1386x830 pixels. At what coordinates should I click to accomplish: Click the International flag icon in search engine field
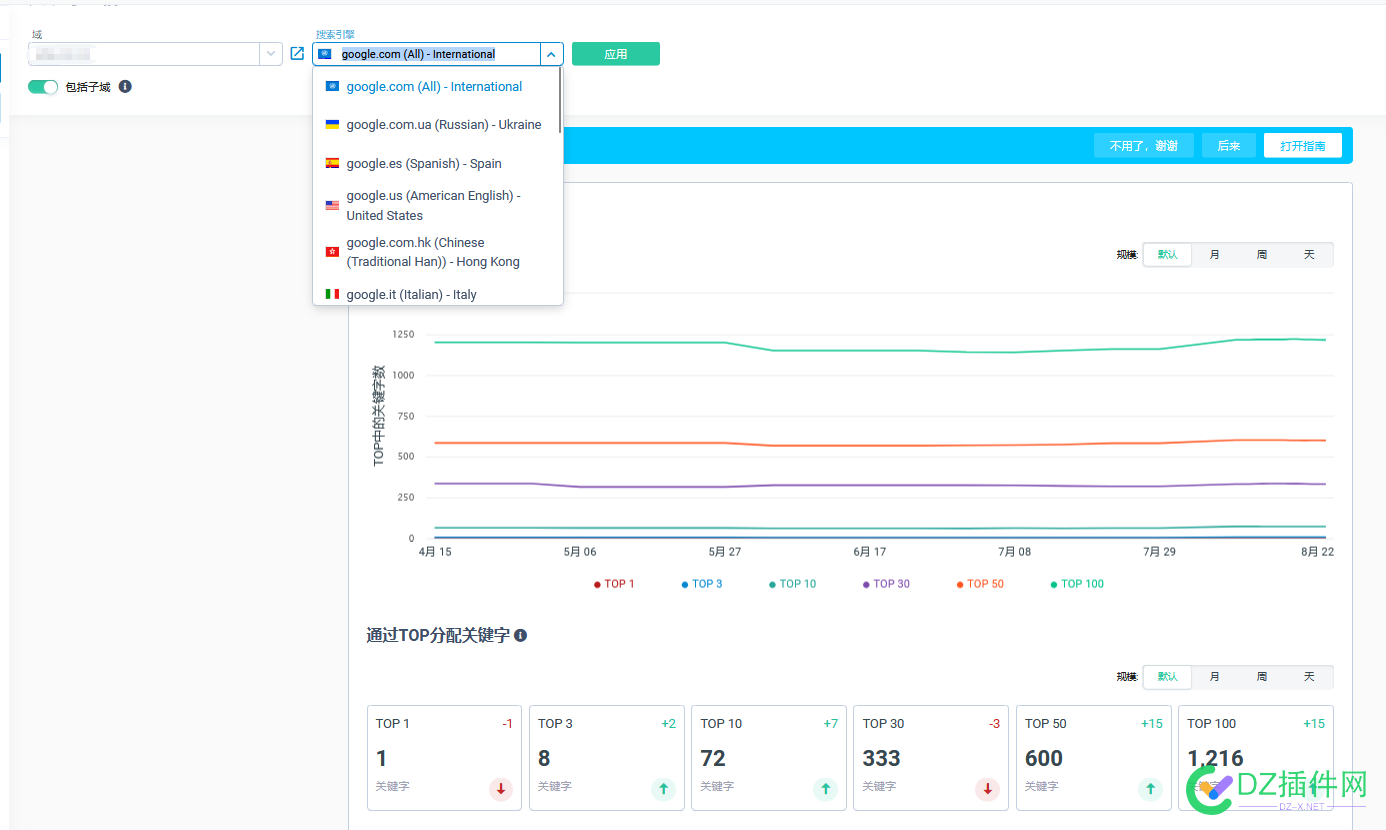(x=325, y=54)
